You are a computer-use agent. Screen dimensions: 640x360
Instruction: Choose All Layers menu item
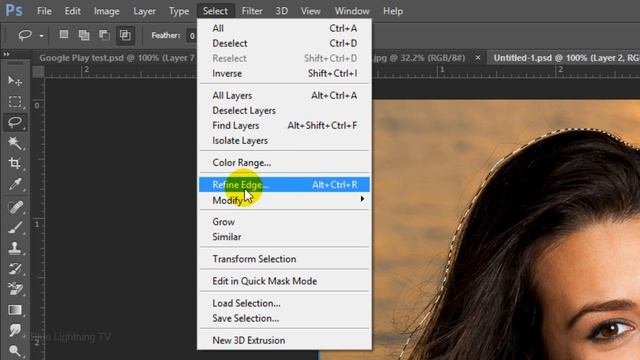284,96
